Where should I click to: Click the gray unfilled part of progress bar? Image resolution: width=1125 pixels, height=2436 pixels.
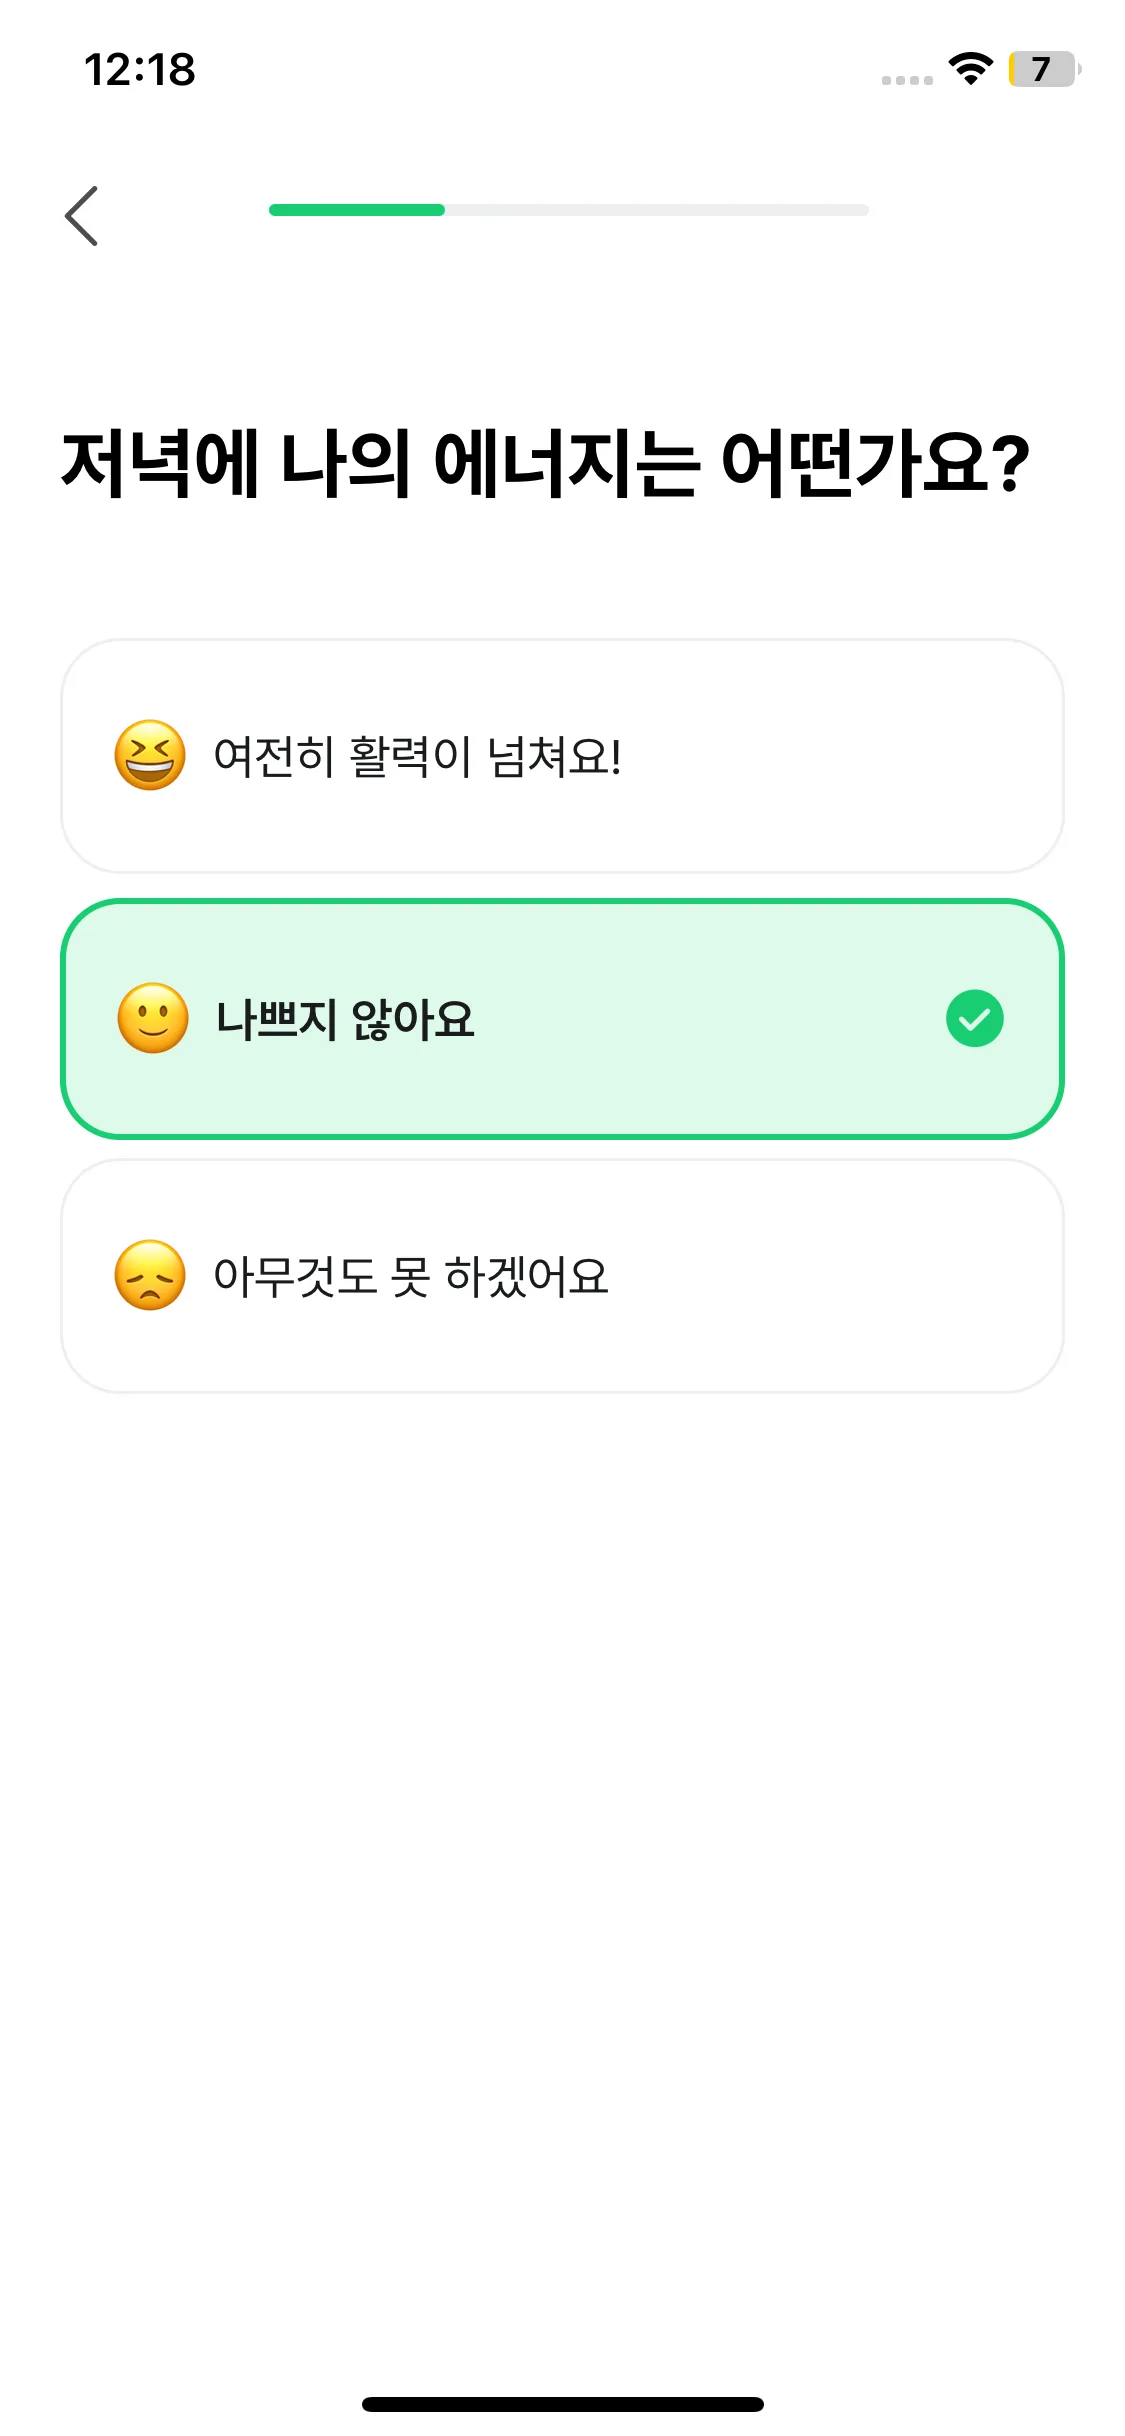point(656,210)
